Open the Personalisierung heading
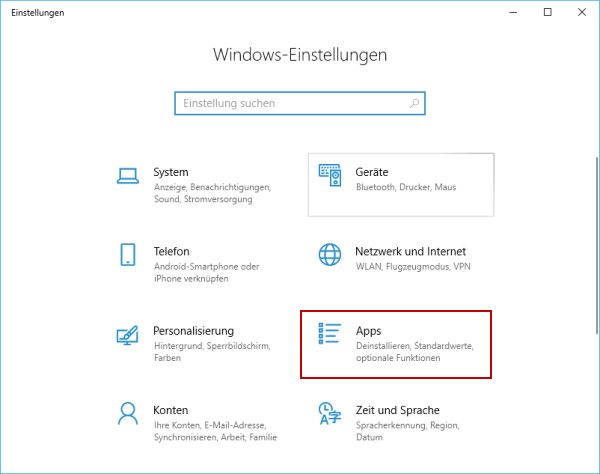600x474 pixels. (x=193, y=331)
